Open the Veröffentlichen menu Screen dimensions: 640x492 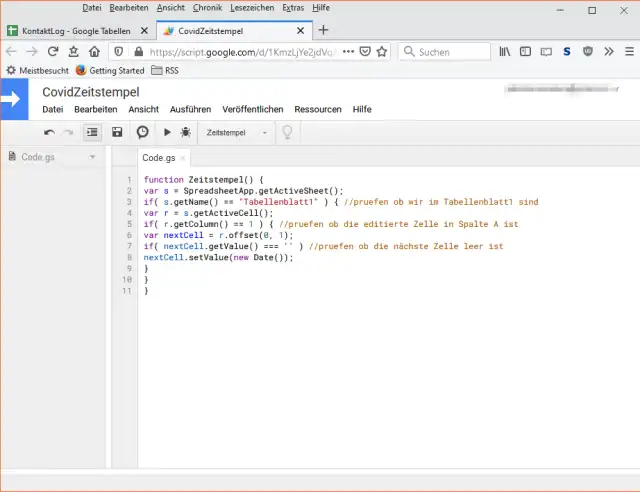[x=253, y=109]
